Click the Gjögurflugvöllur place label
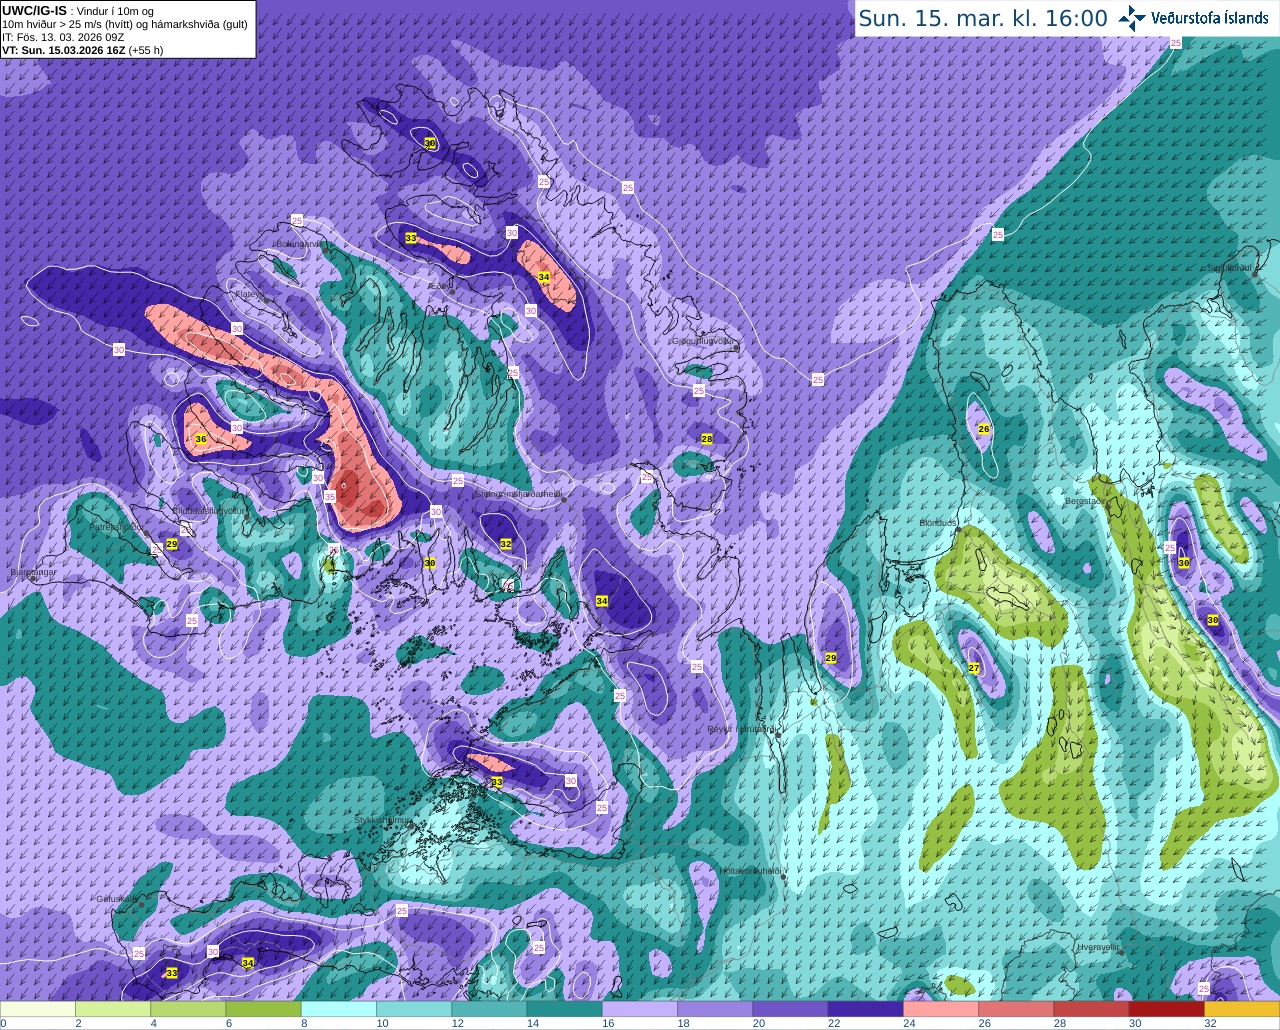This screenshot has width=1280, height=1030. tap(703, 341)
